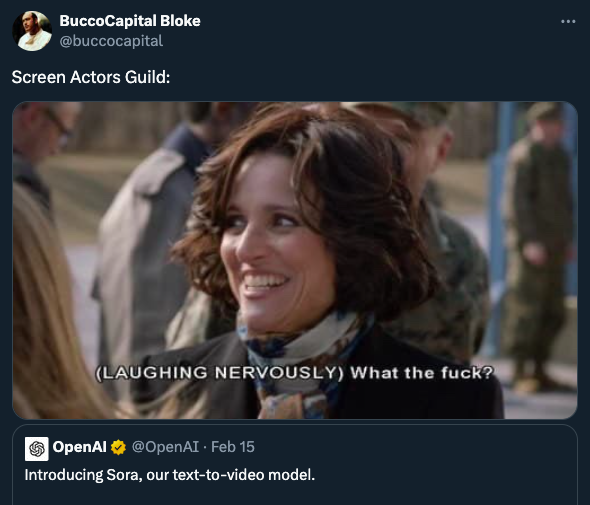Select the 'Screen Actors Guild:' tweet text
This screenshot has width=590, height=505.
91,77
